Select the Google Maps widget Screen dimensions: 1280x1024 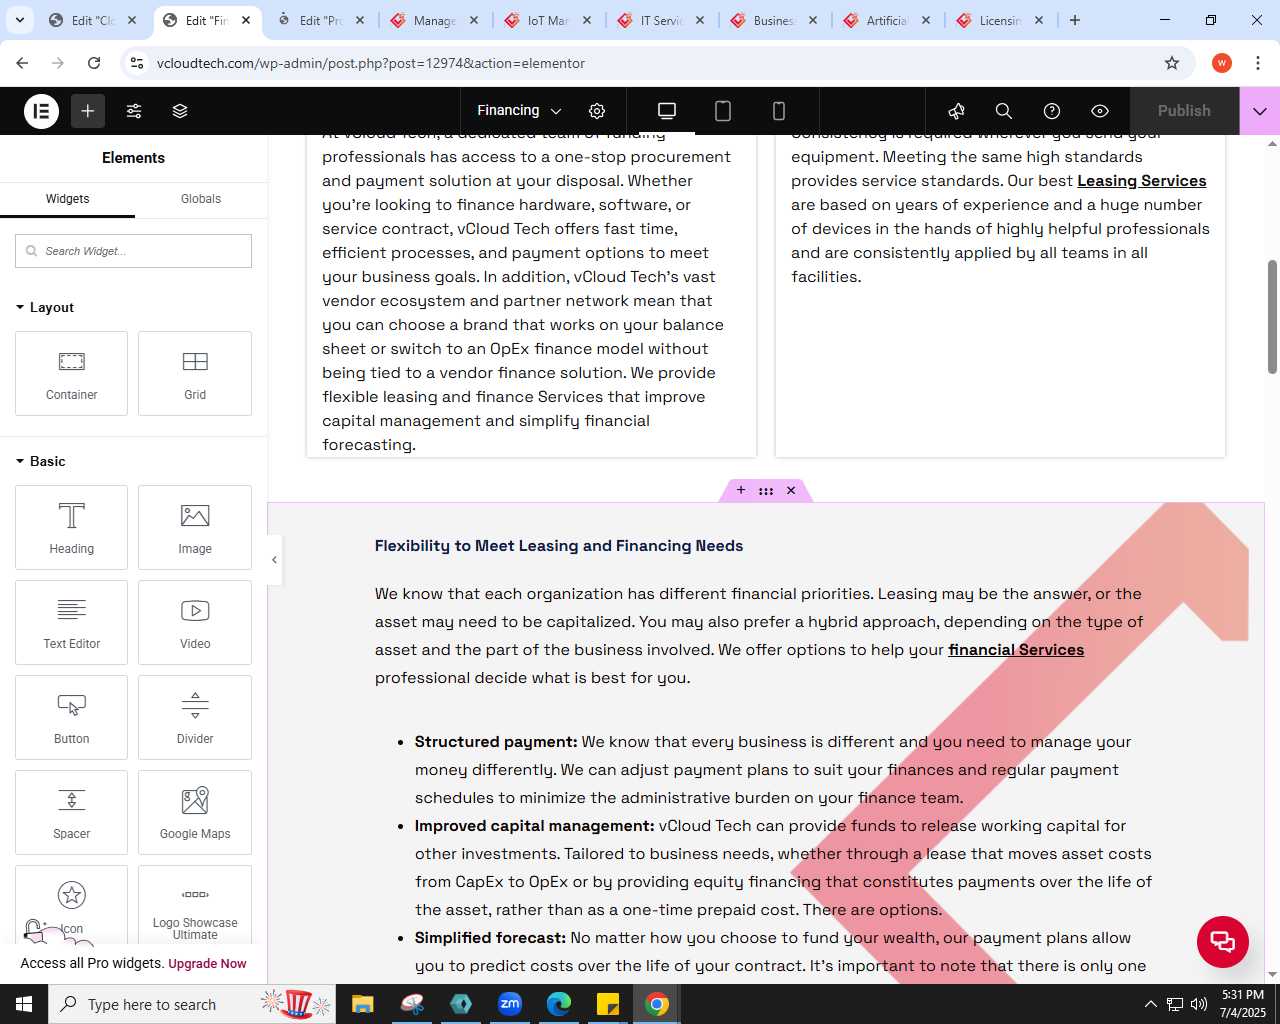pyautogui.click(x=195, y=812)
